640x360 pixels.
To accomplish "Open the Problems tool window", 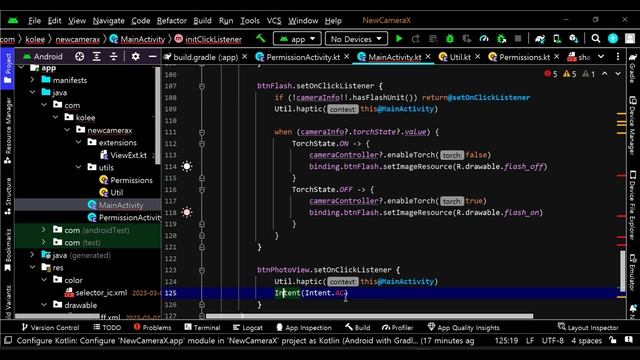I will 153,327.
